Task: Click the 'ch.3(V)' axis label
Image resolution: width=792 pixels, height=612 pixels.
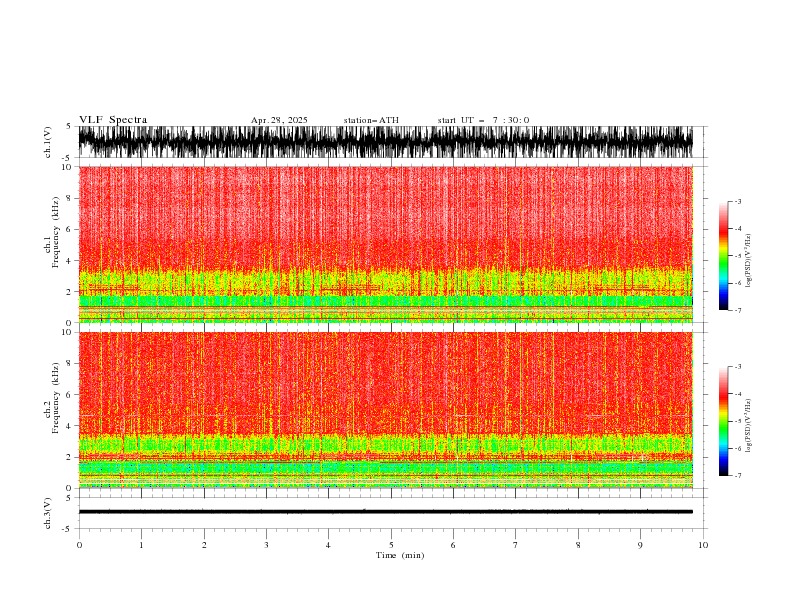Action: point(48,513)
